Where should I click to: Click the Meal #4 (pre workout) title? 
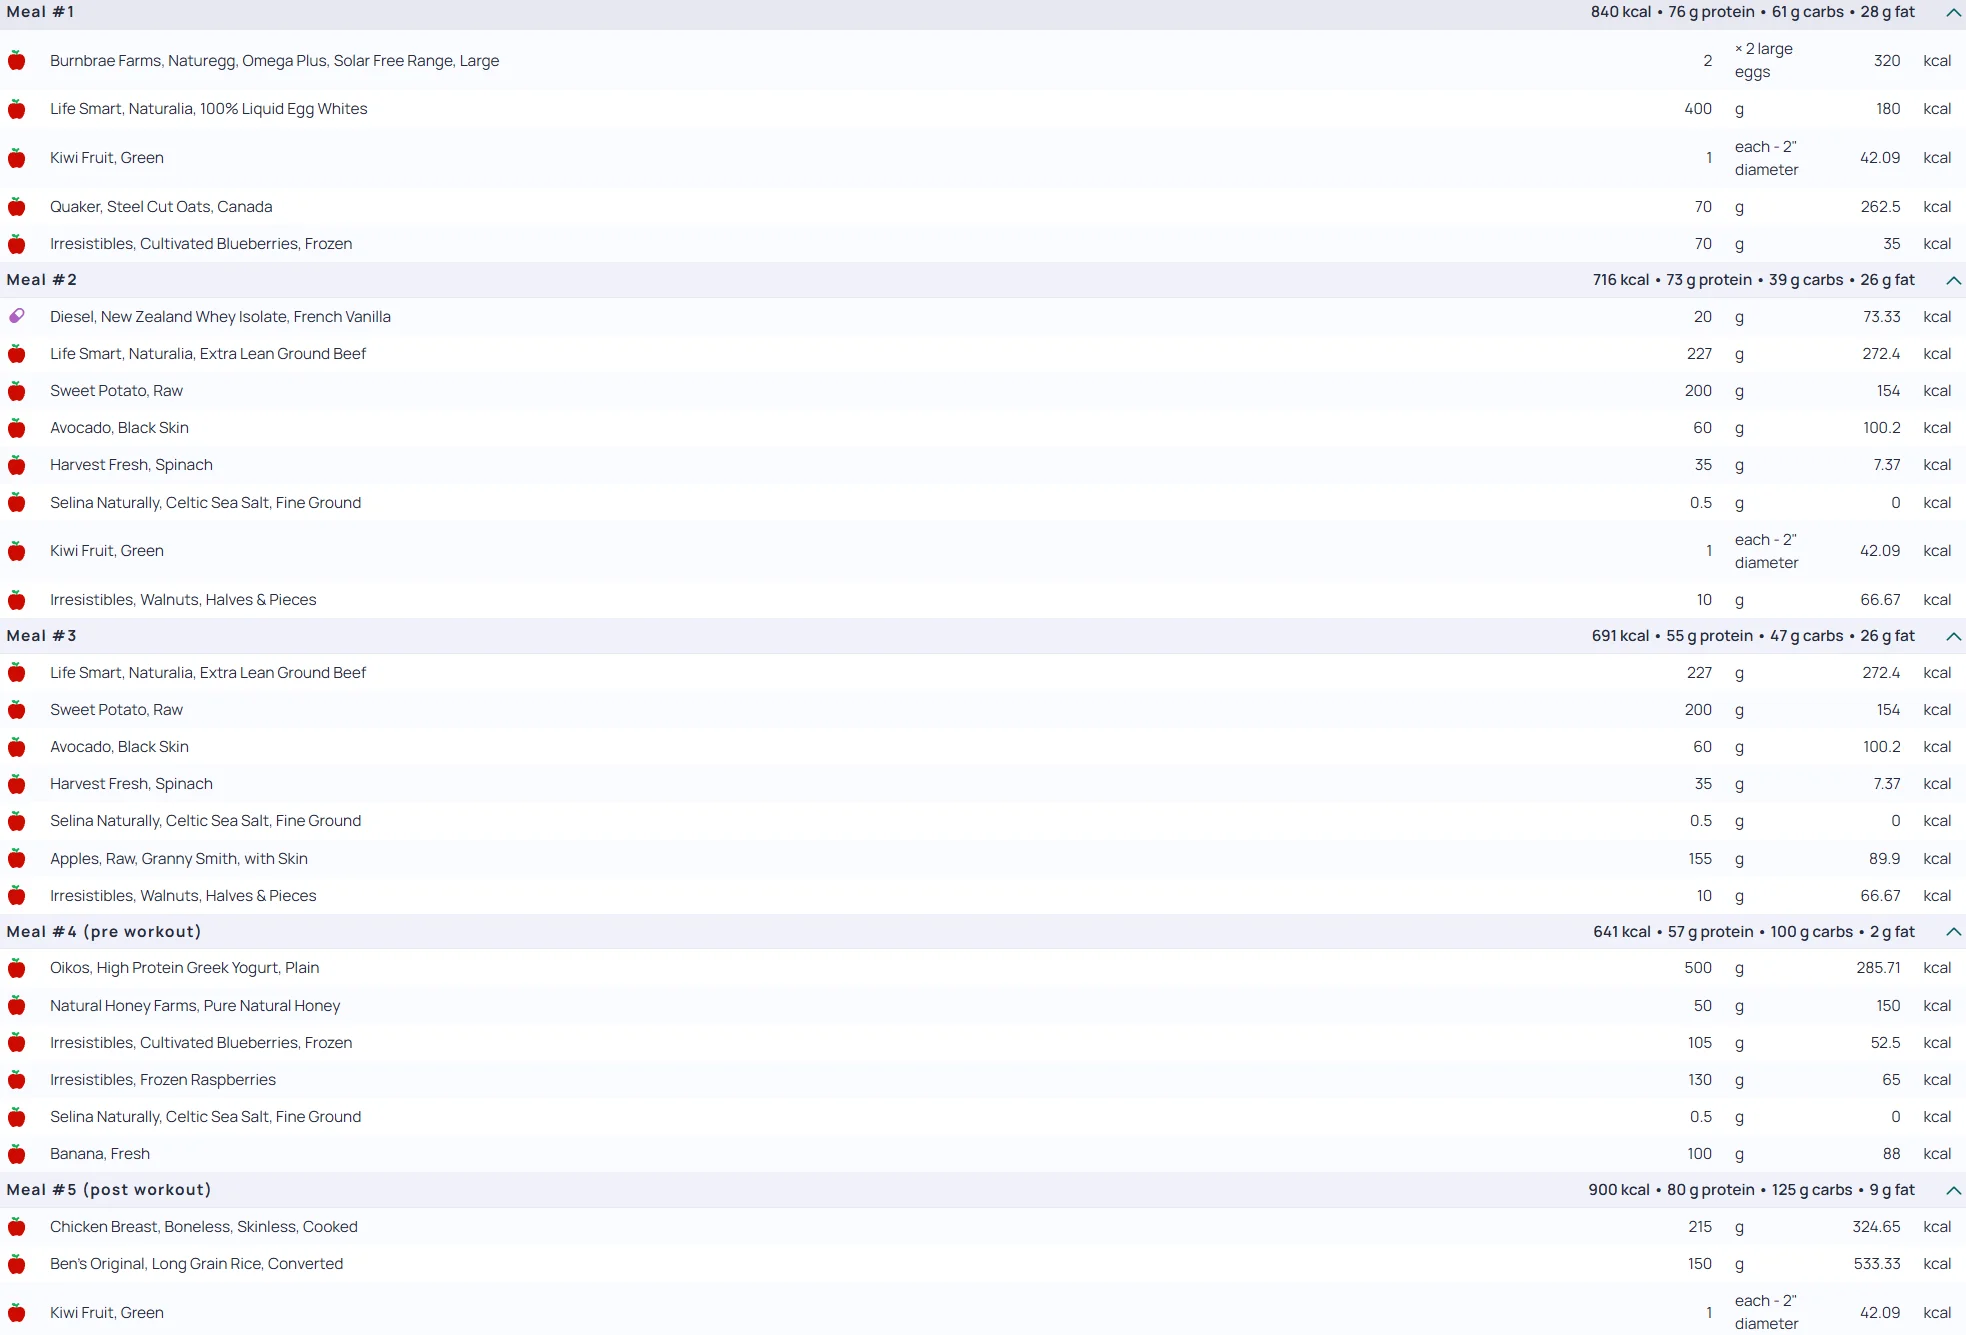tap(104, 932)
